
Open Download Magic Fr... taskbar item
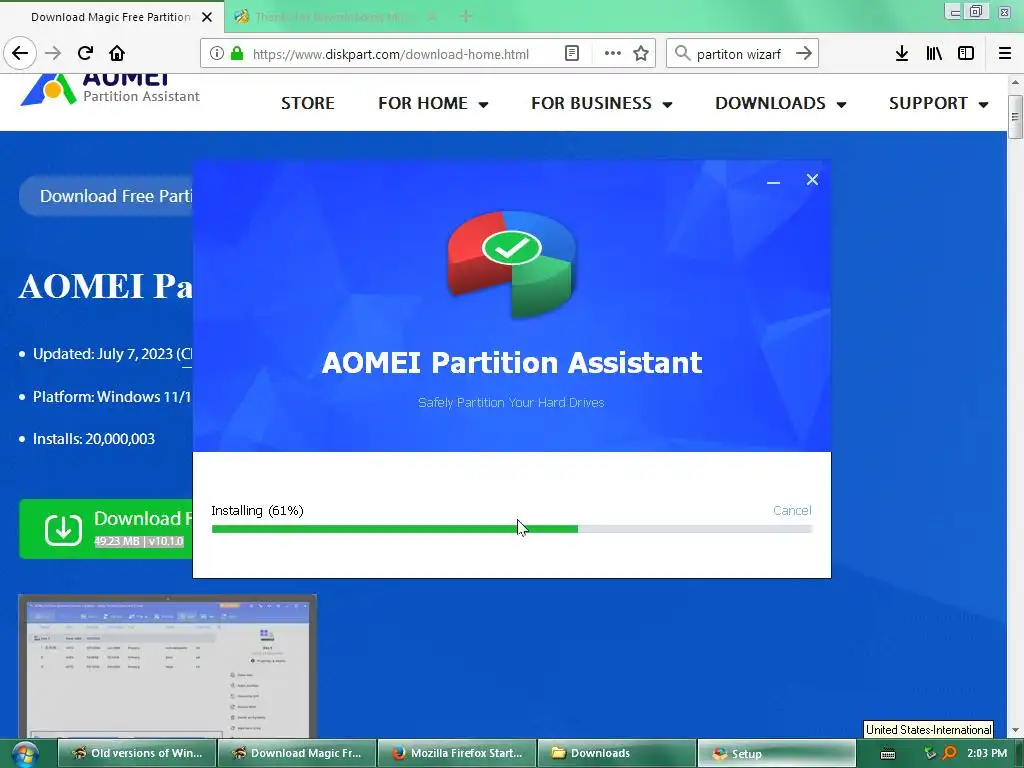(297, 753)
